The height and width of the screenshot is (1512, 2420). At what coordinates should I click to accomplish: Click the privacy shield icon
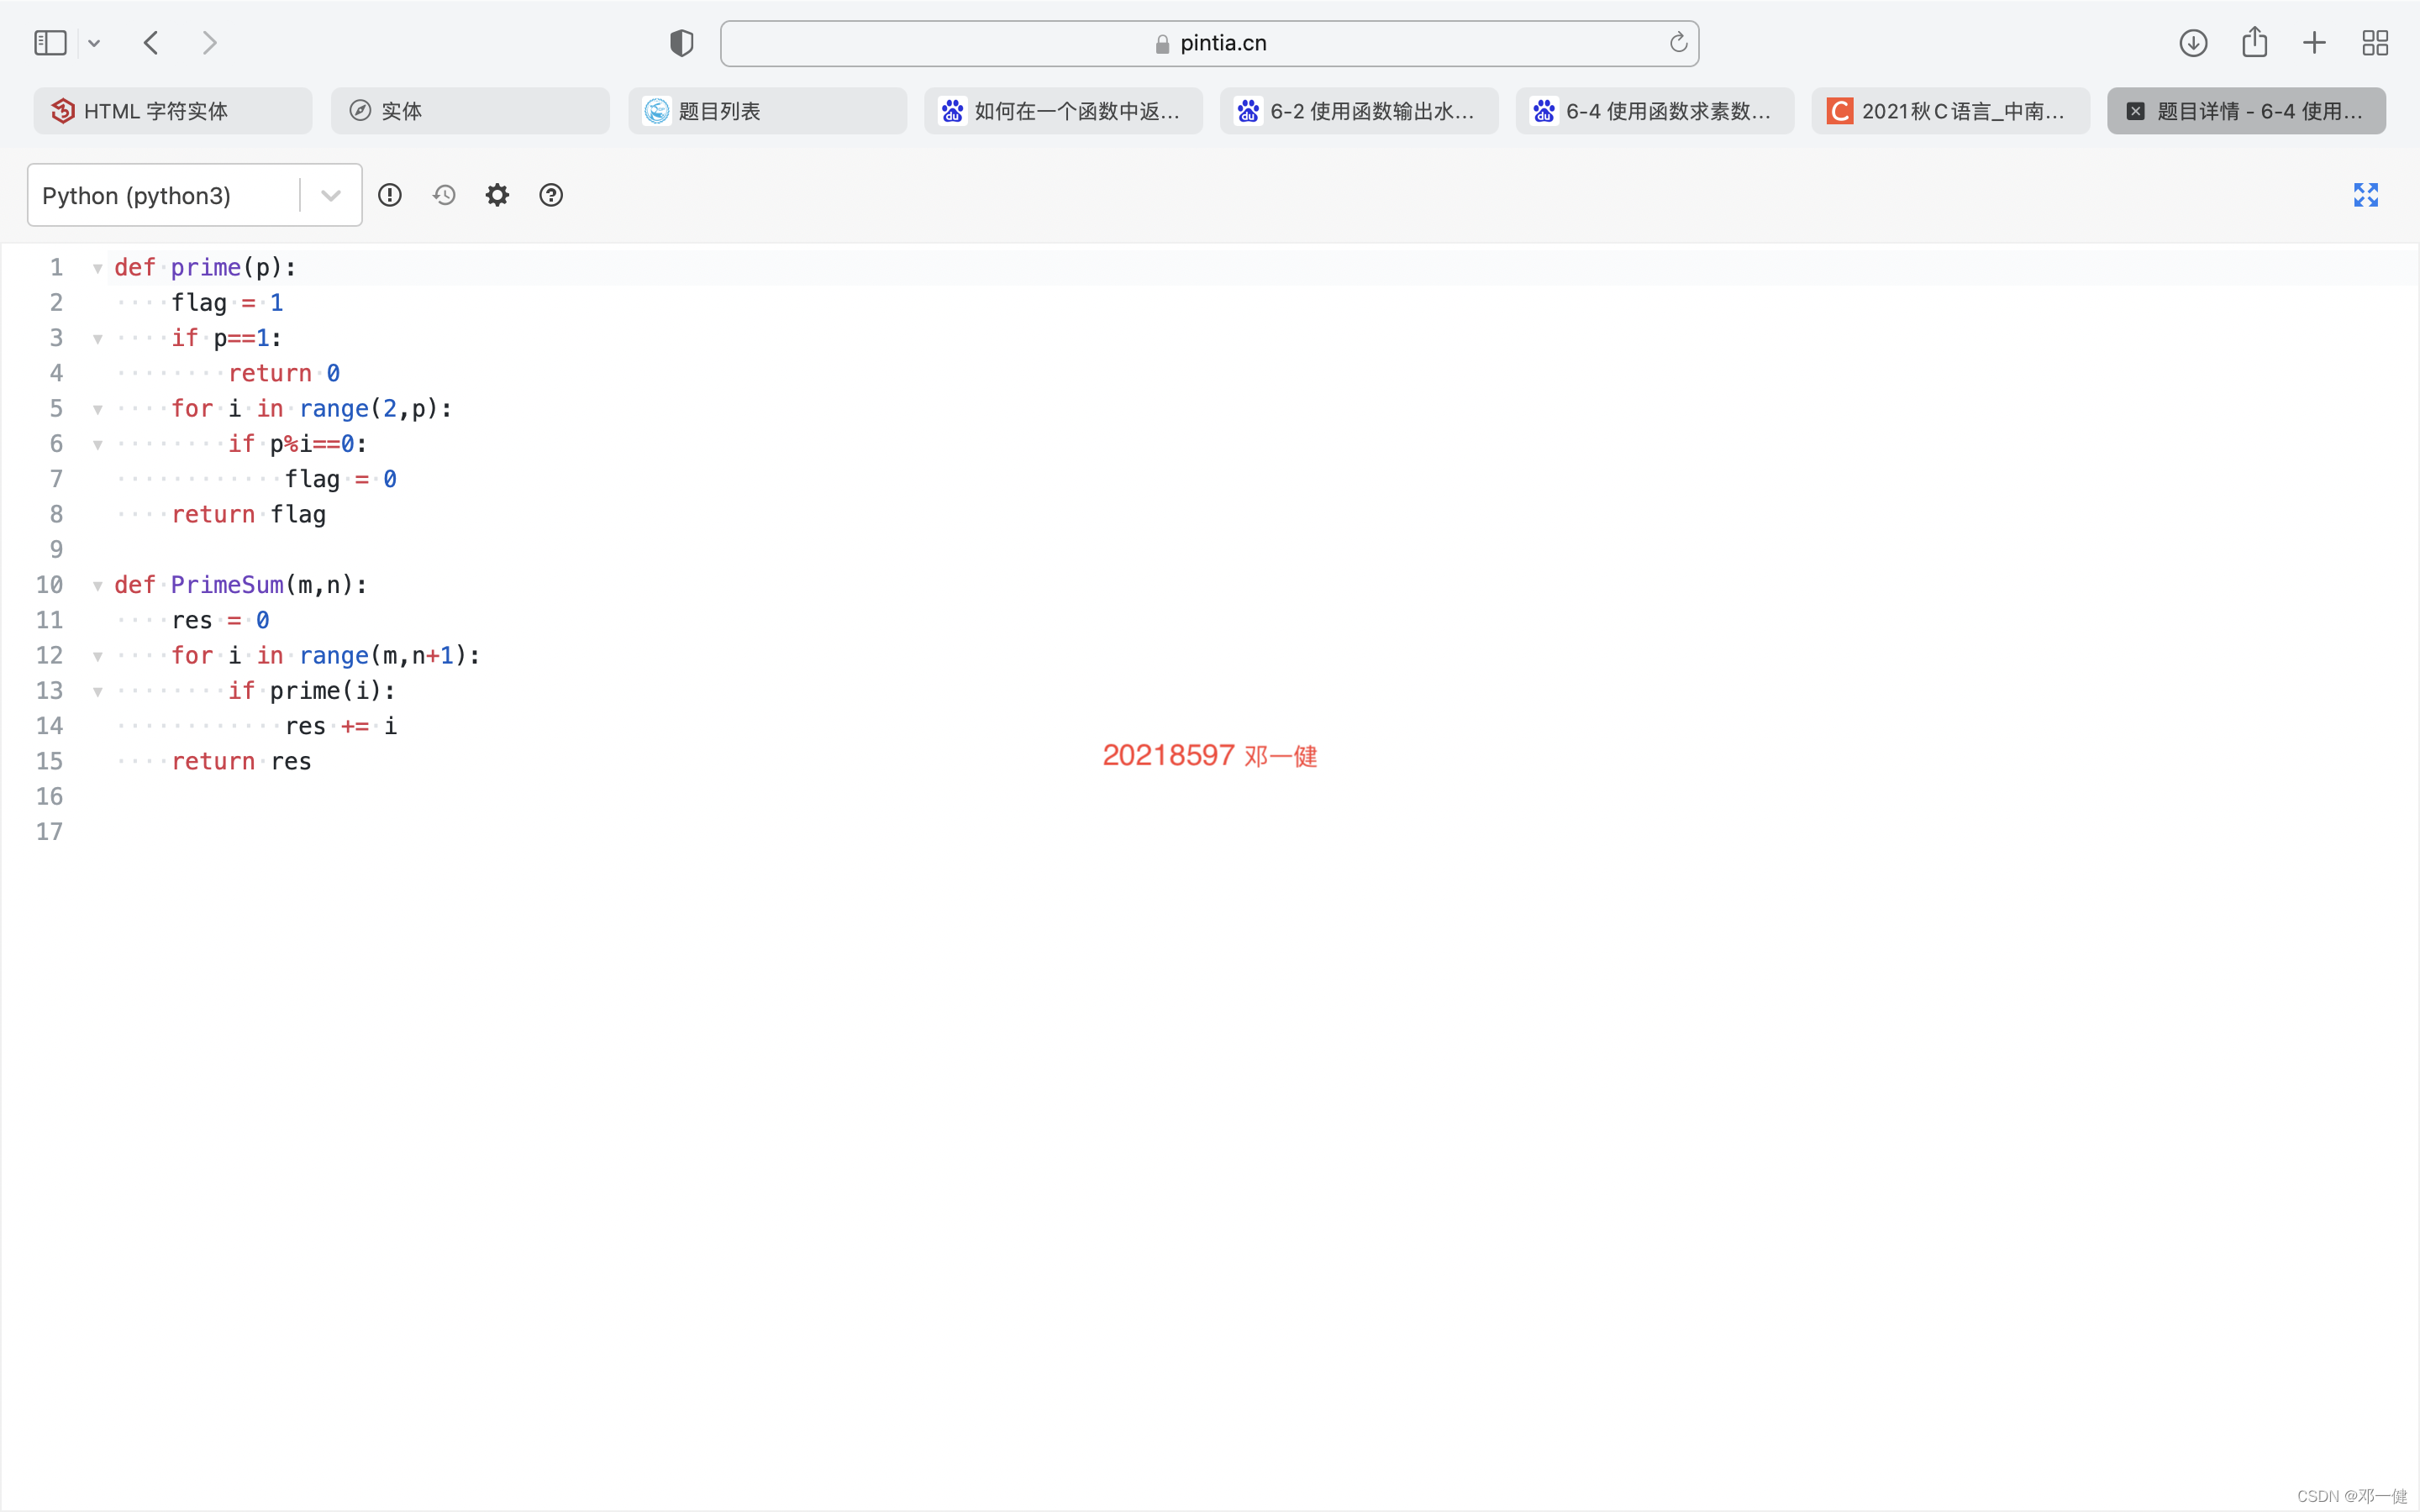[x=681, y=43]
